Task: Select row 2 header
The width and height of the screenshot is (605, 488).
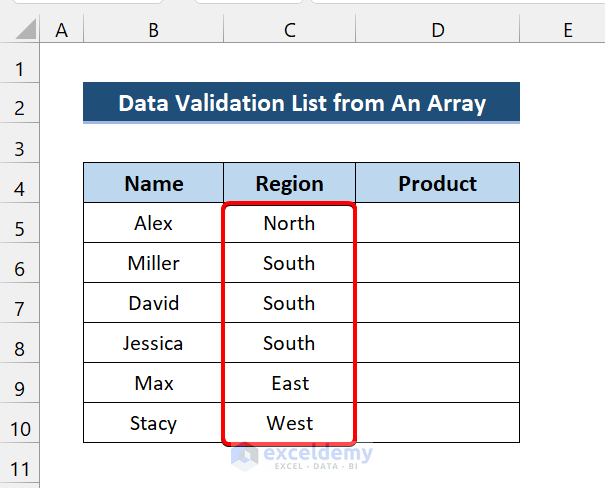Action: tap(20, 107)
